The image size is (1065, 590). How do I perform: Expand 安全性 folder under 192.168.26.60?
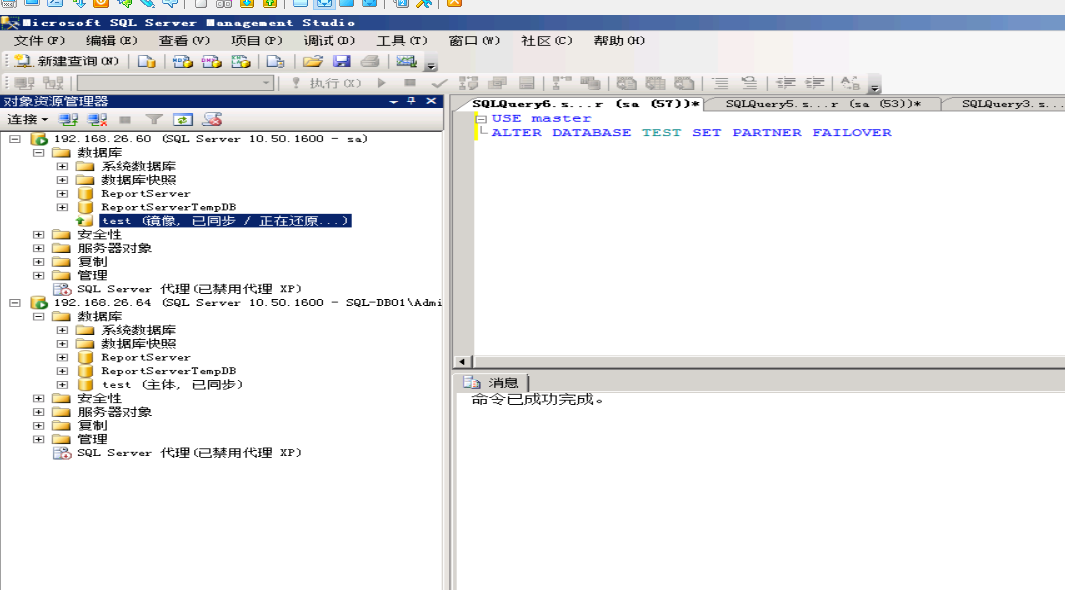click(x=39, y=234)
